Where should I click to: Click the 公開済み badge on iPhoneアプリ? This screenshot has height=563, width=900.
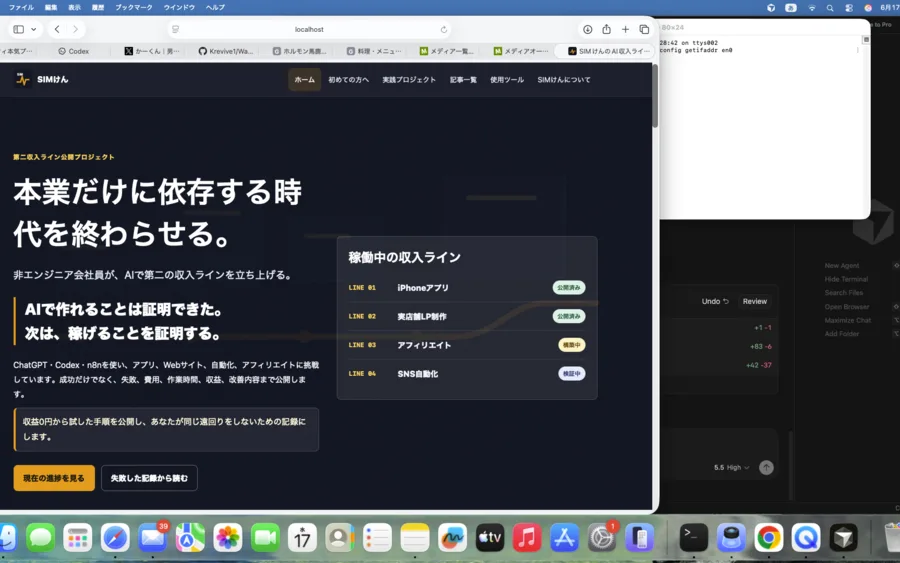(x=569, y=288)
